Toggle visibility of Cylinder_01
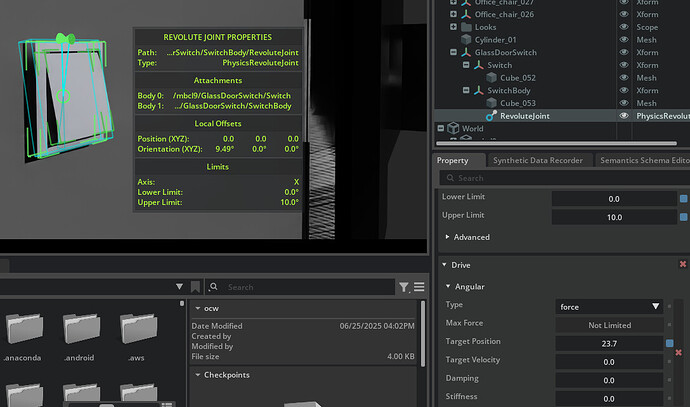 click(x=624, y=40)
